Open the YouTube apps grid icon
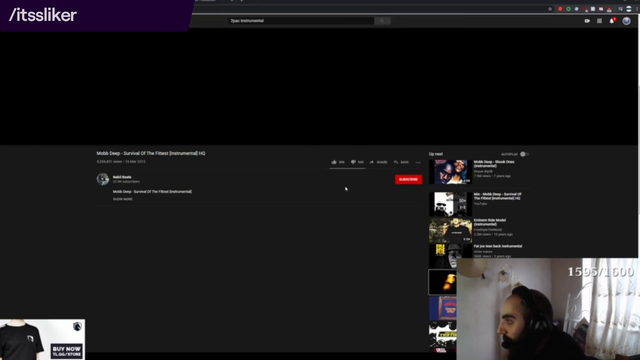The height and width of the screenshot is (360, 640). (599, 21)
